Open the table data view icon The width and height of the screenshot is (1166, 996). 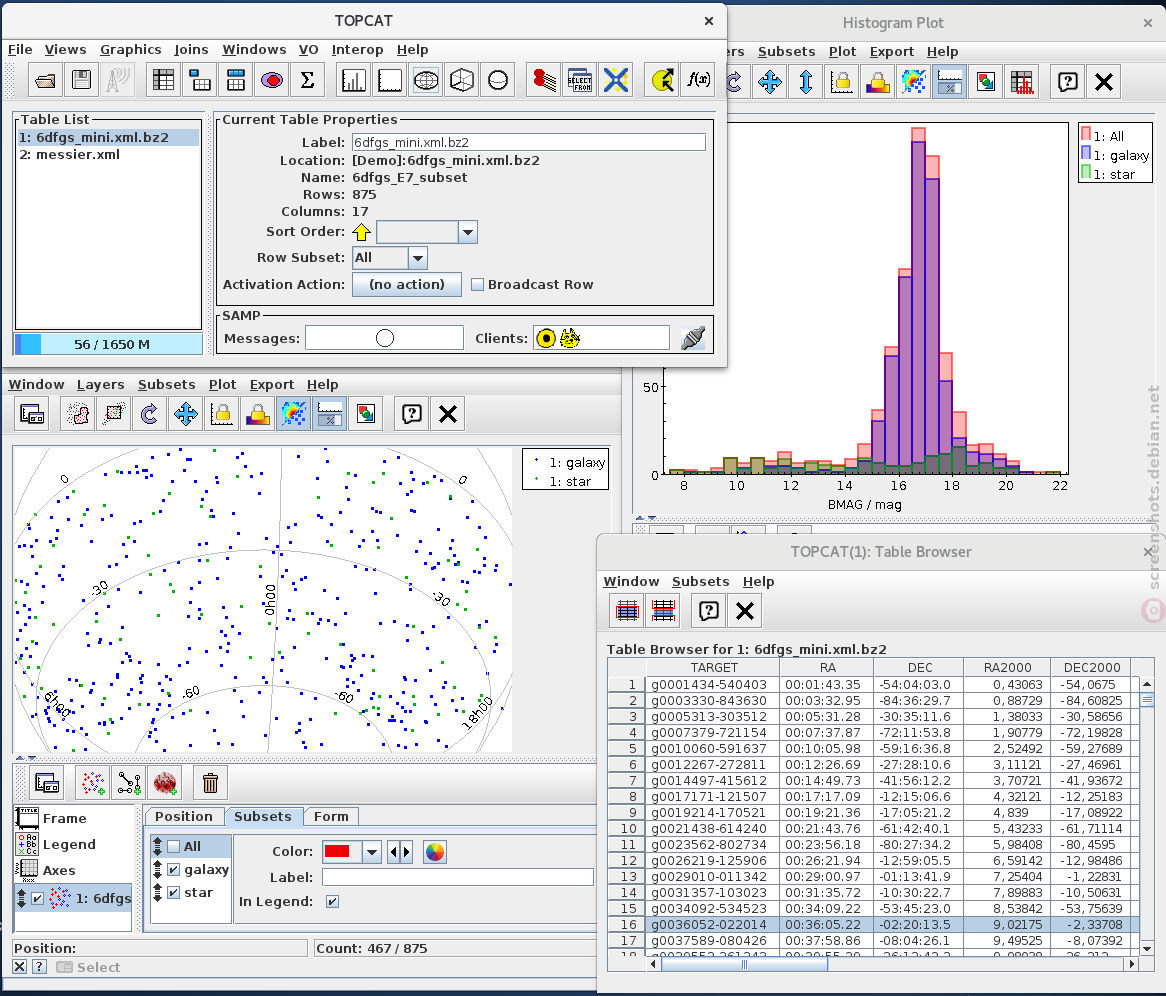163,80
